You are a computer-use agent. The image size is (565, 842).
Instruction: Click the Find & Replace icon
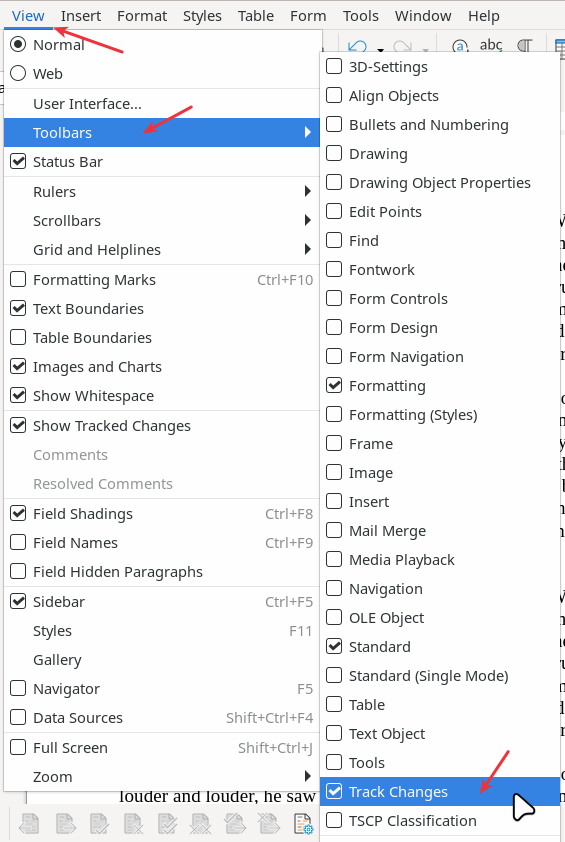pyautogui.click(x=460, y=47)
